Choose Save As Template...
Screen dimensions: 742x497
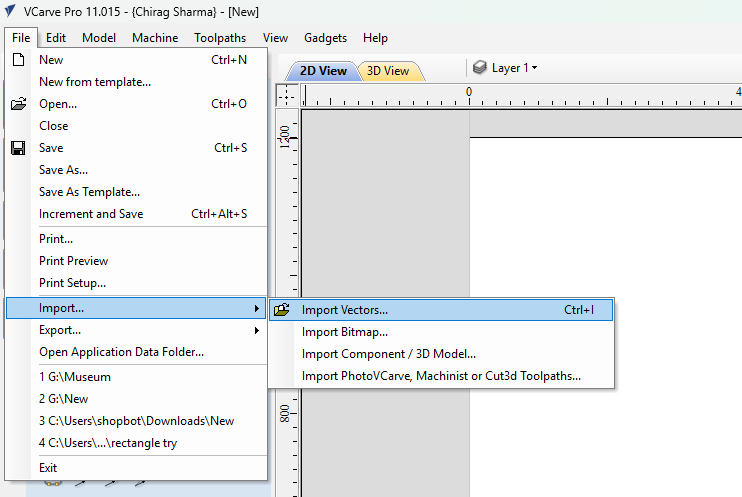click(136, 192)
